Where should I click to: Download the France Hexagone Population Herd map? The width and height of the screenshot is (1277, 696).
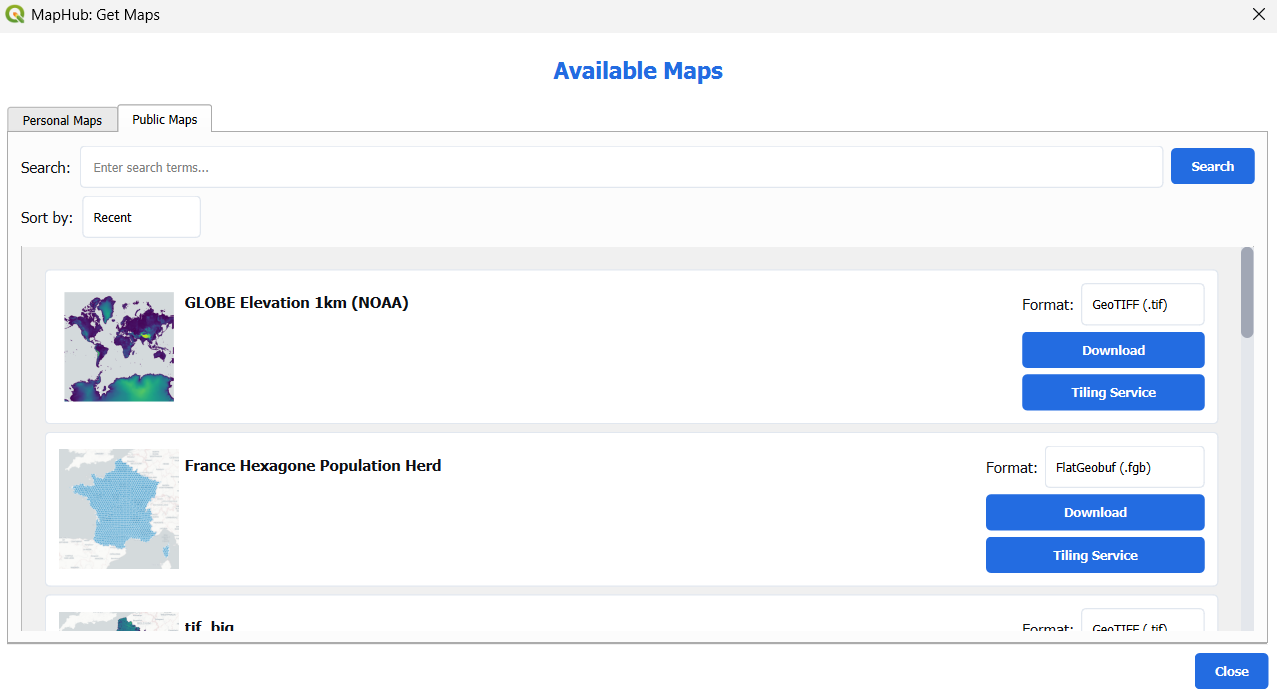point(1095,512)
